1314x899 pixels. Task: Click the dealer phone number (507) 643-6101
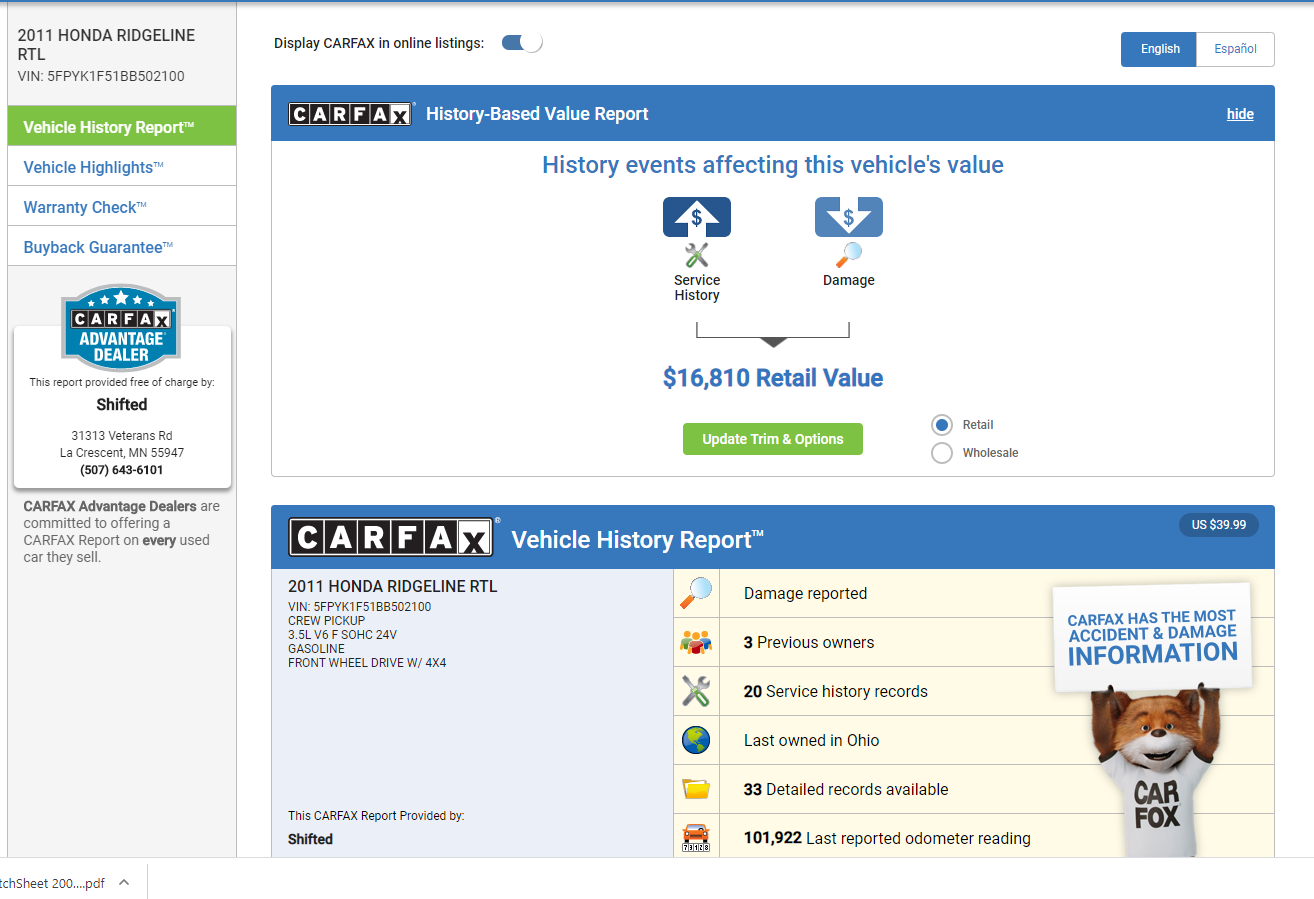(122, 470)
